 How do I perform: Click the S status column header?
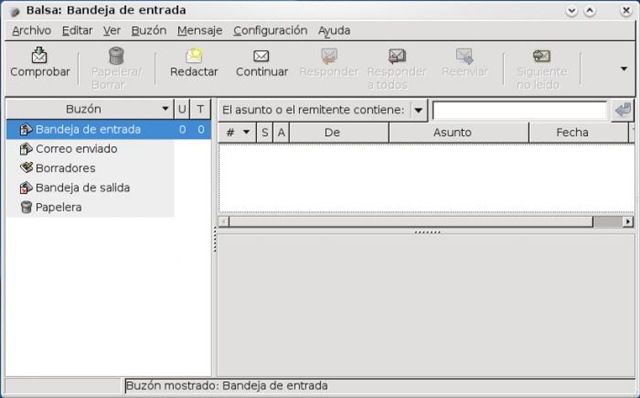(265, 132)
